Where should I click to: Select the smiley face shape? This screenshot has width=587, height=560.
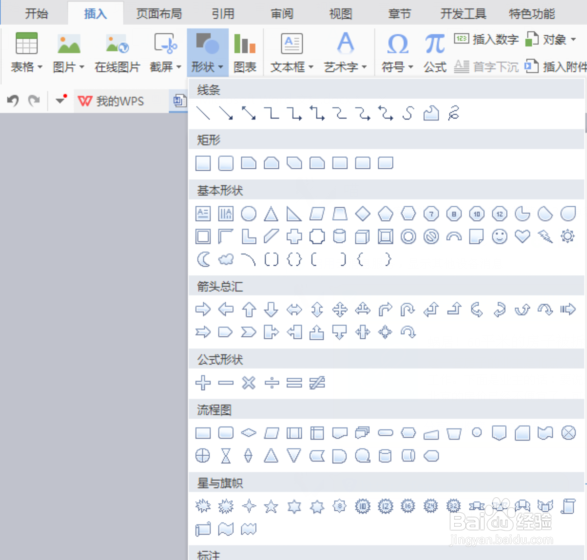(499, 237)
